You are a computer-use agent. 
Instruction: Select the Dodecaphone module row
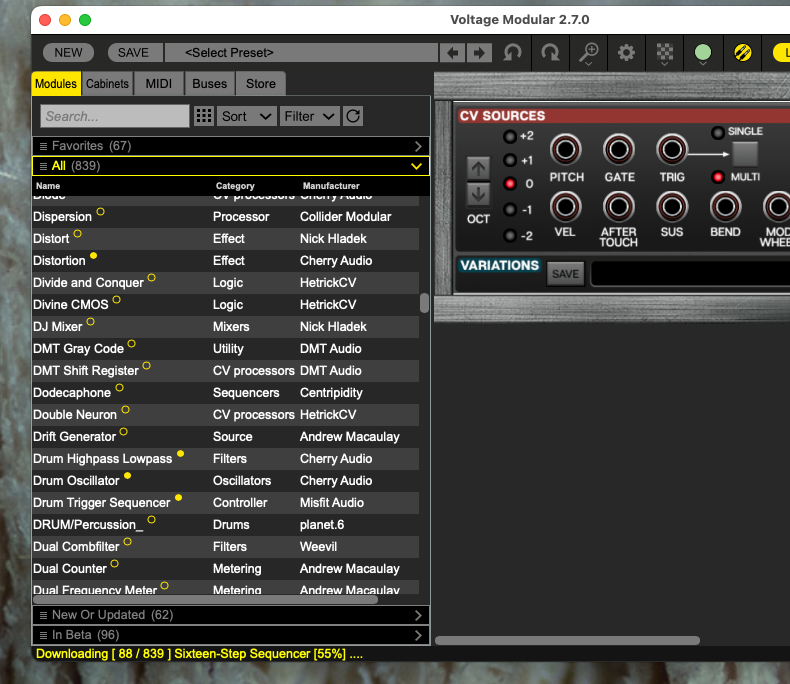pos(226,393)
